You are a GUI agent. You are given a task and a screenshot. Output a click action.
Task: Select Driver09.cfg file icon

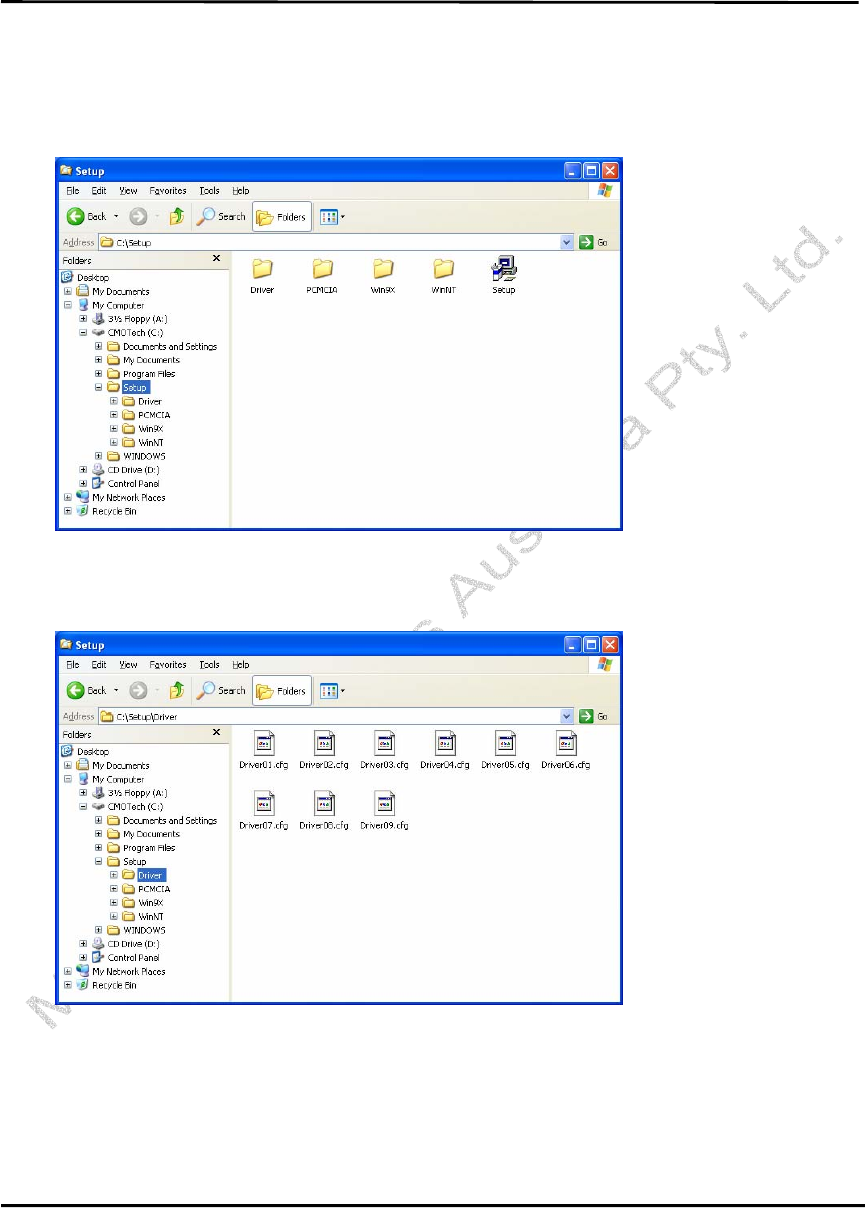click(x=384, y=803)
